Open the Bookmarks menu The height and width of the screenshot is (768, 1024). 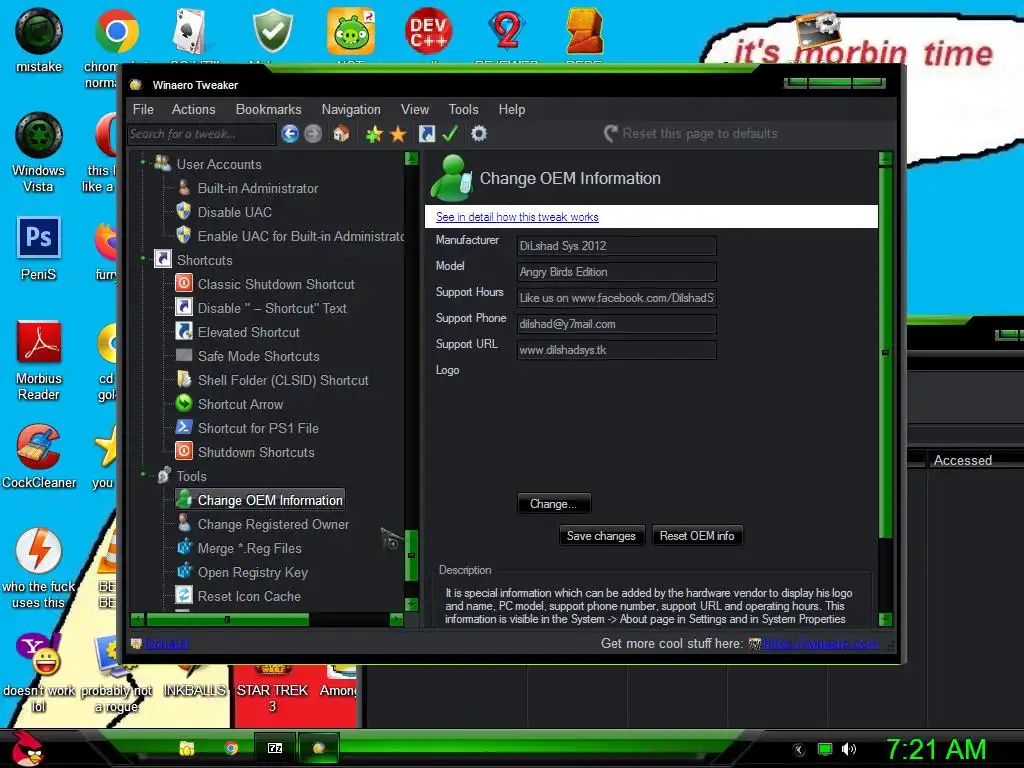(268, 110)
